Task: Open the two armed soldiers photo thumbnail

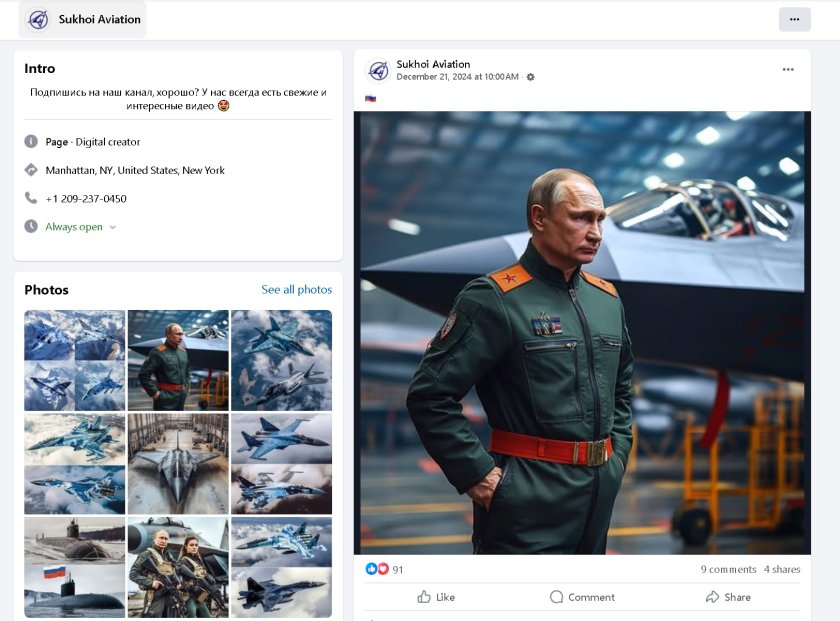Action: pos(178,567)
